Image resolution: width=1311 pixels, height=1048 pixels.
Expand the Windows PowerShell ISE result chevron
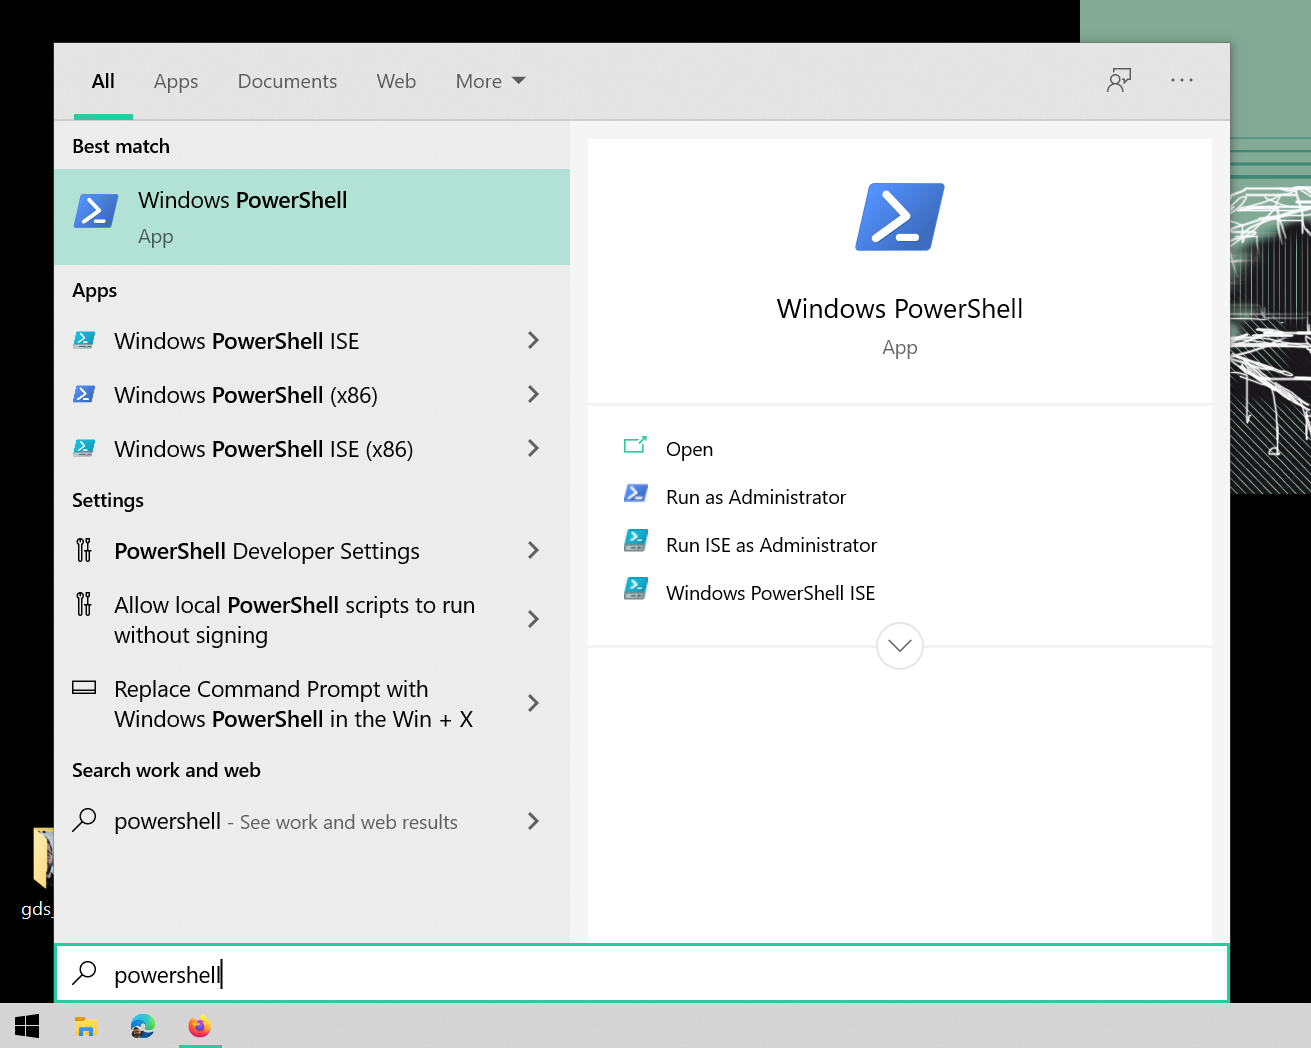click(x=534, y=340)
